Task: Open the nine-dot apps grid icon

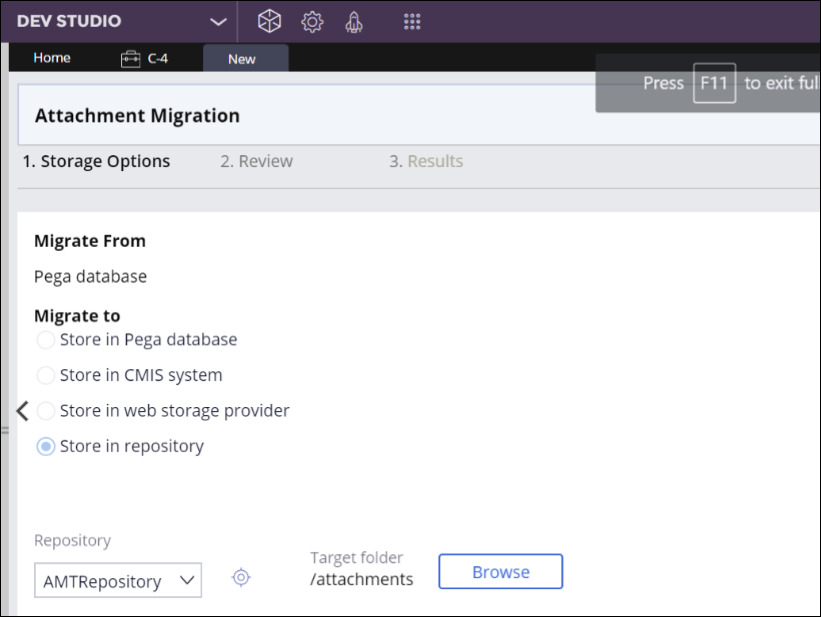Action: 412,21
